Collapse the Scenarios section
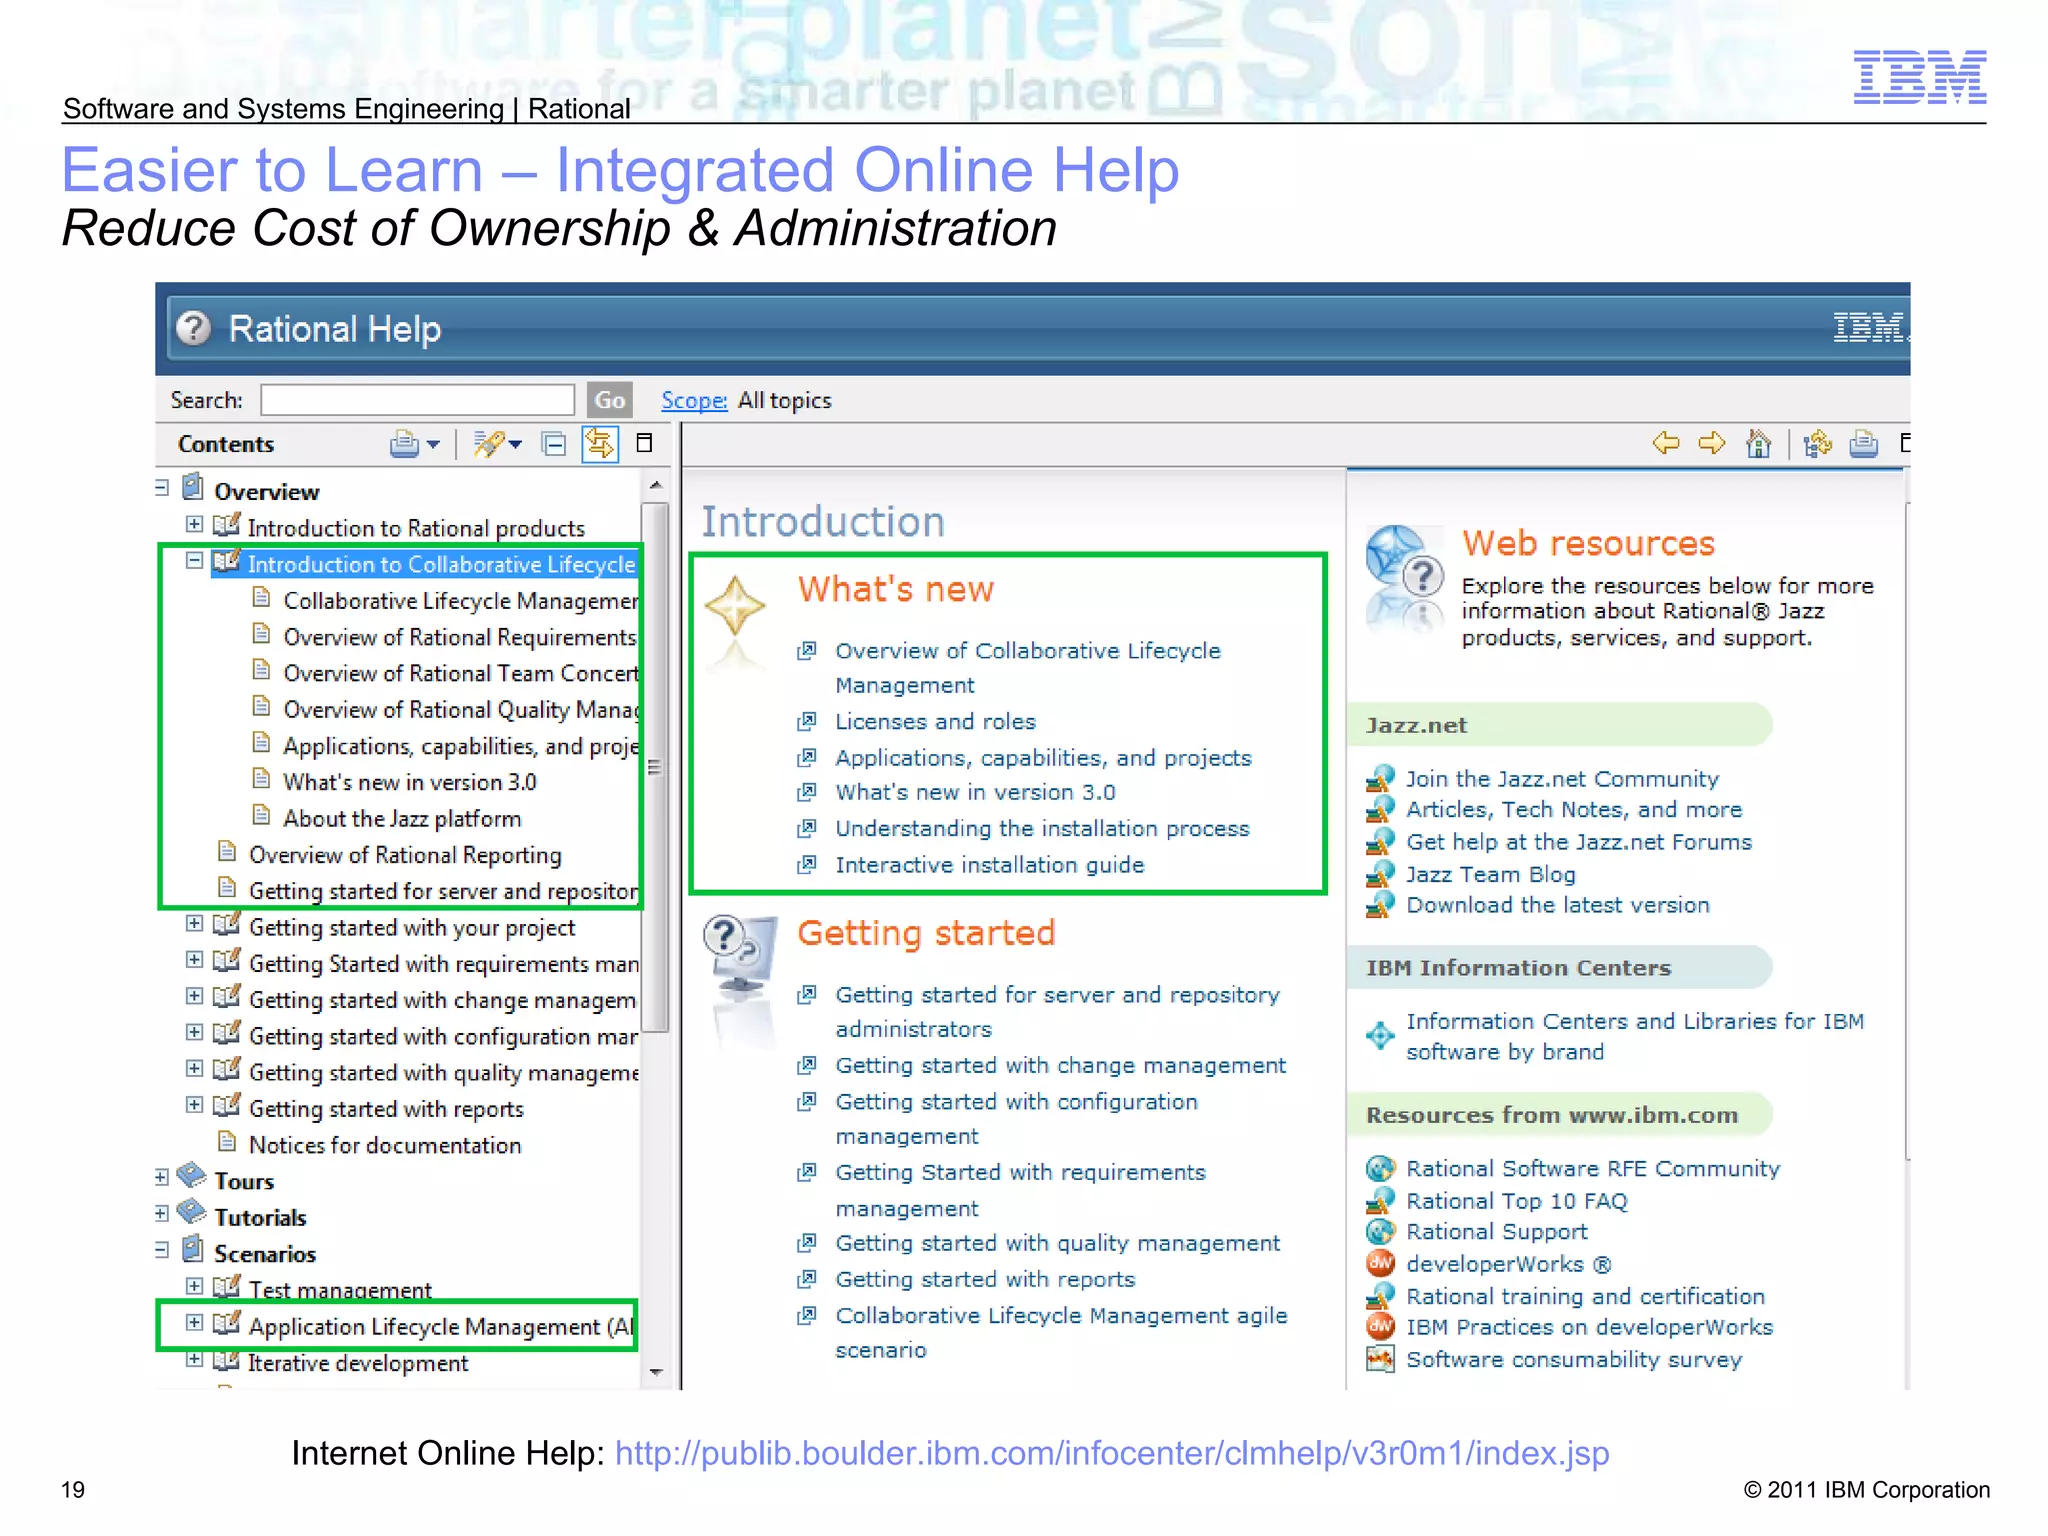The height and width of the screenshot is (1536, 2048). [162, 1250]
